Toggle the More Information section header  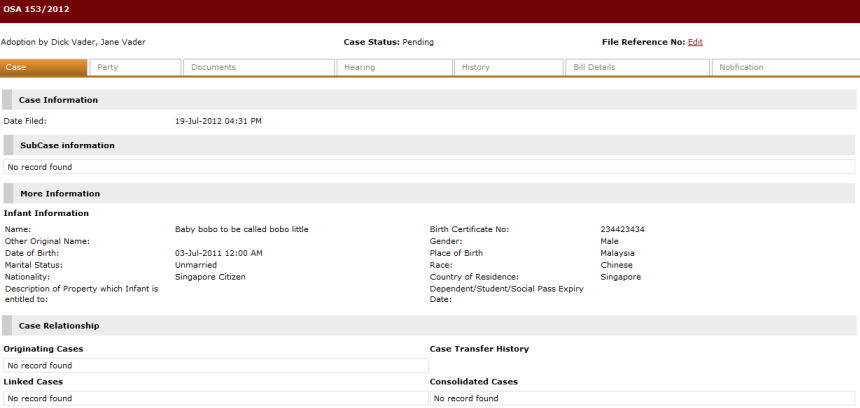tap(59, 193)
